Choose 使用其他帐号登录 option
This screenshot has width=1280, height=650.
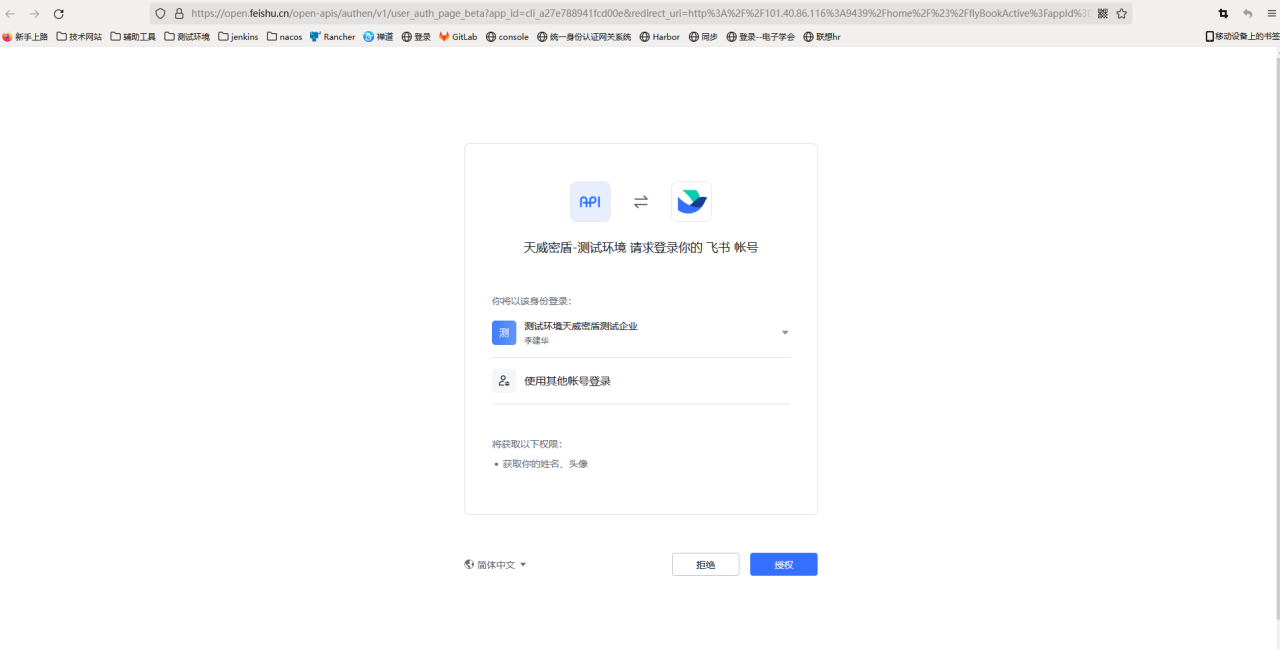pyautogui.click(x=641, y=381)
